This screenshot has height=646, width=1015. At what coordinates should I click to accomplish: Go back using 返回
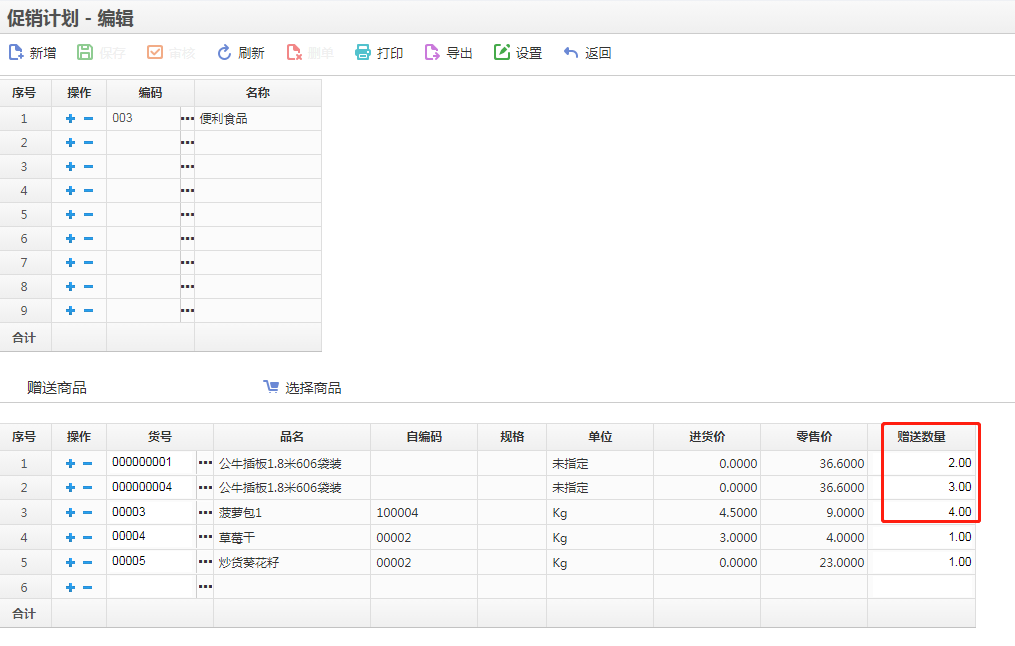click(587, 52)
